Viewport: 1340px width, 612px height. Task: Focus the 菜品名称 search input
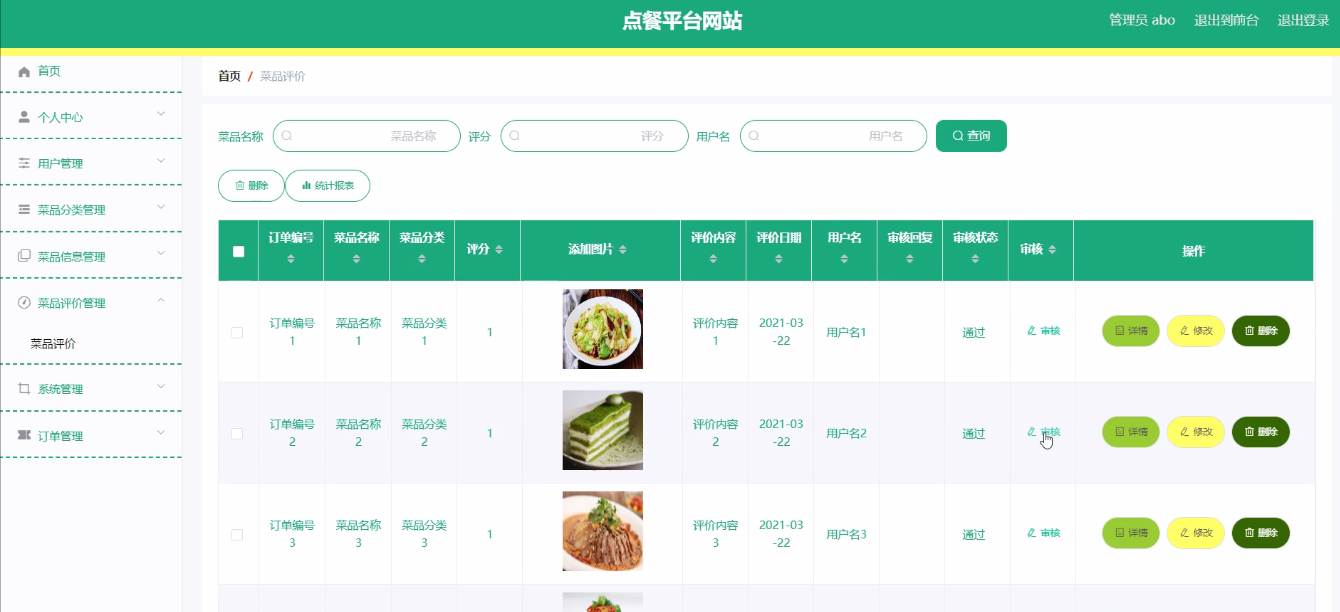tap(367, 136)
